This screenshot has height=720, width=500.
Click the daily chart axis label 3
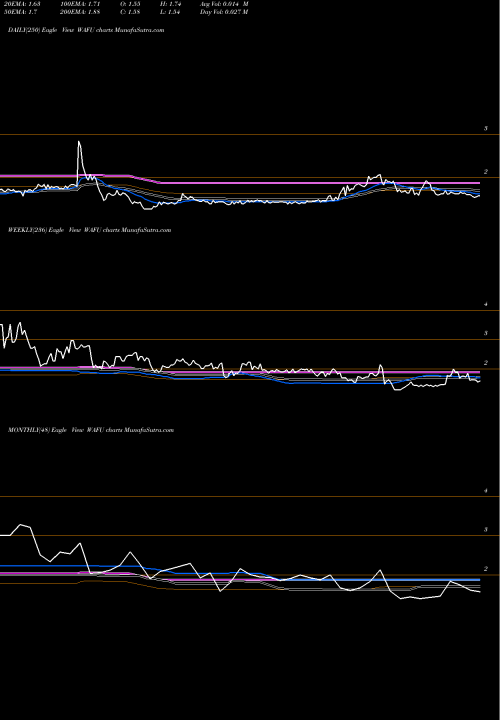pos(486,129)
